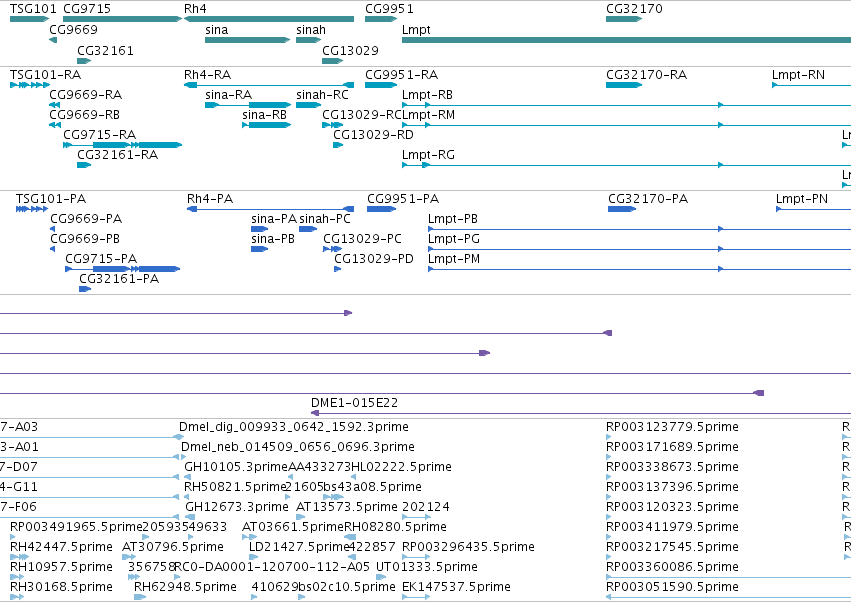
Task: Select the CG9669 gene label
Action: click(x=73, y=30)
